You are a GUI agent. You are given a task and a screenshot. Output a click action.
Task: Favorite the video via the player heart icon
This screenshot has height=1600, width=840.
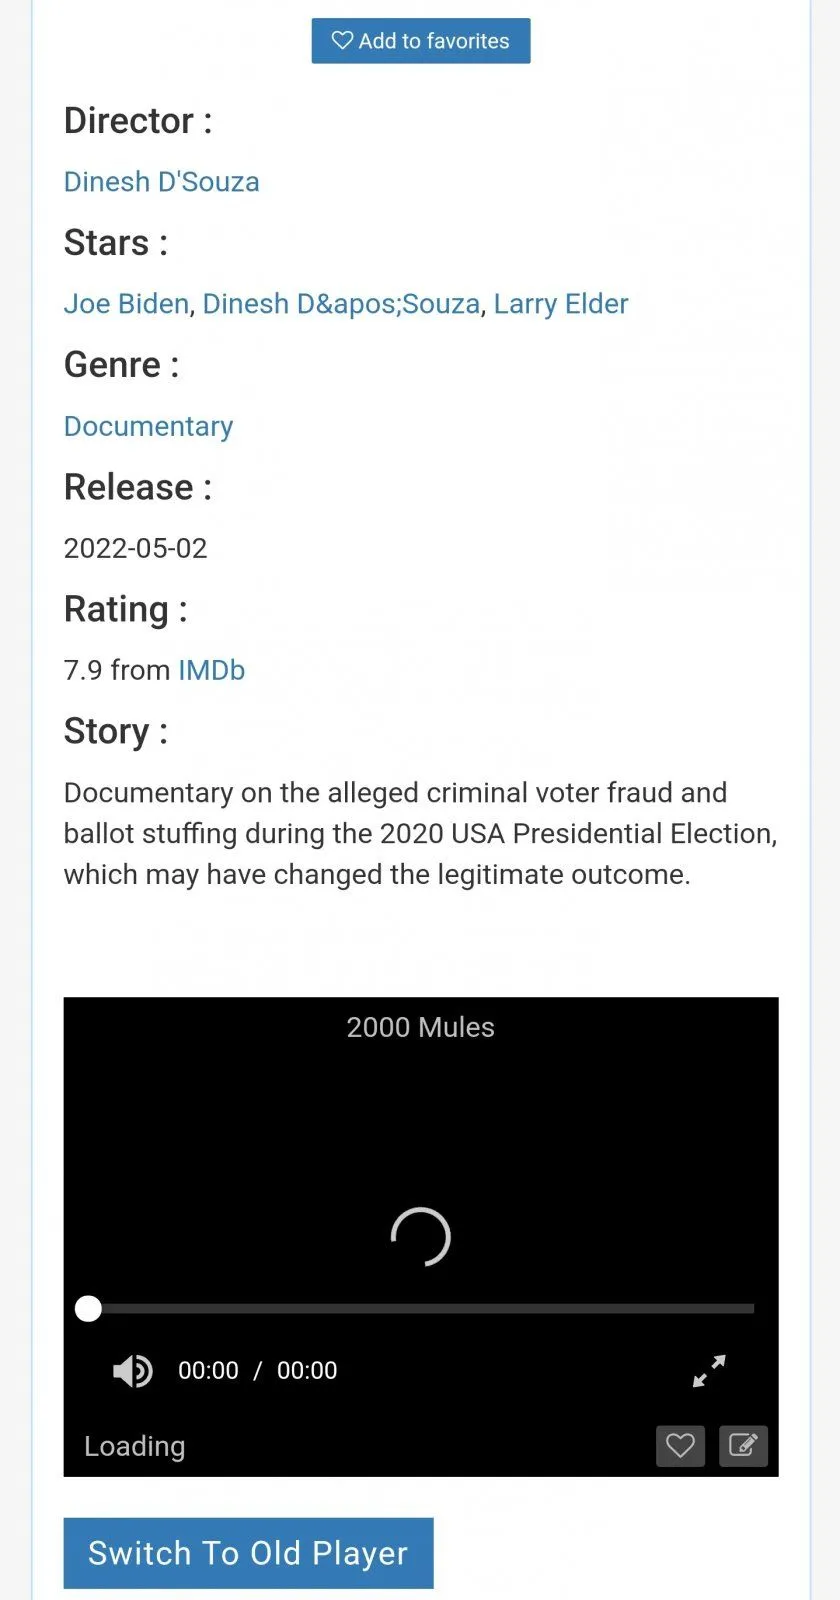pyautogui.click(x=680, y=1446)
